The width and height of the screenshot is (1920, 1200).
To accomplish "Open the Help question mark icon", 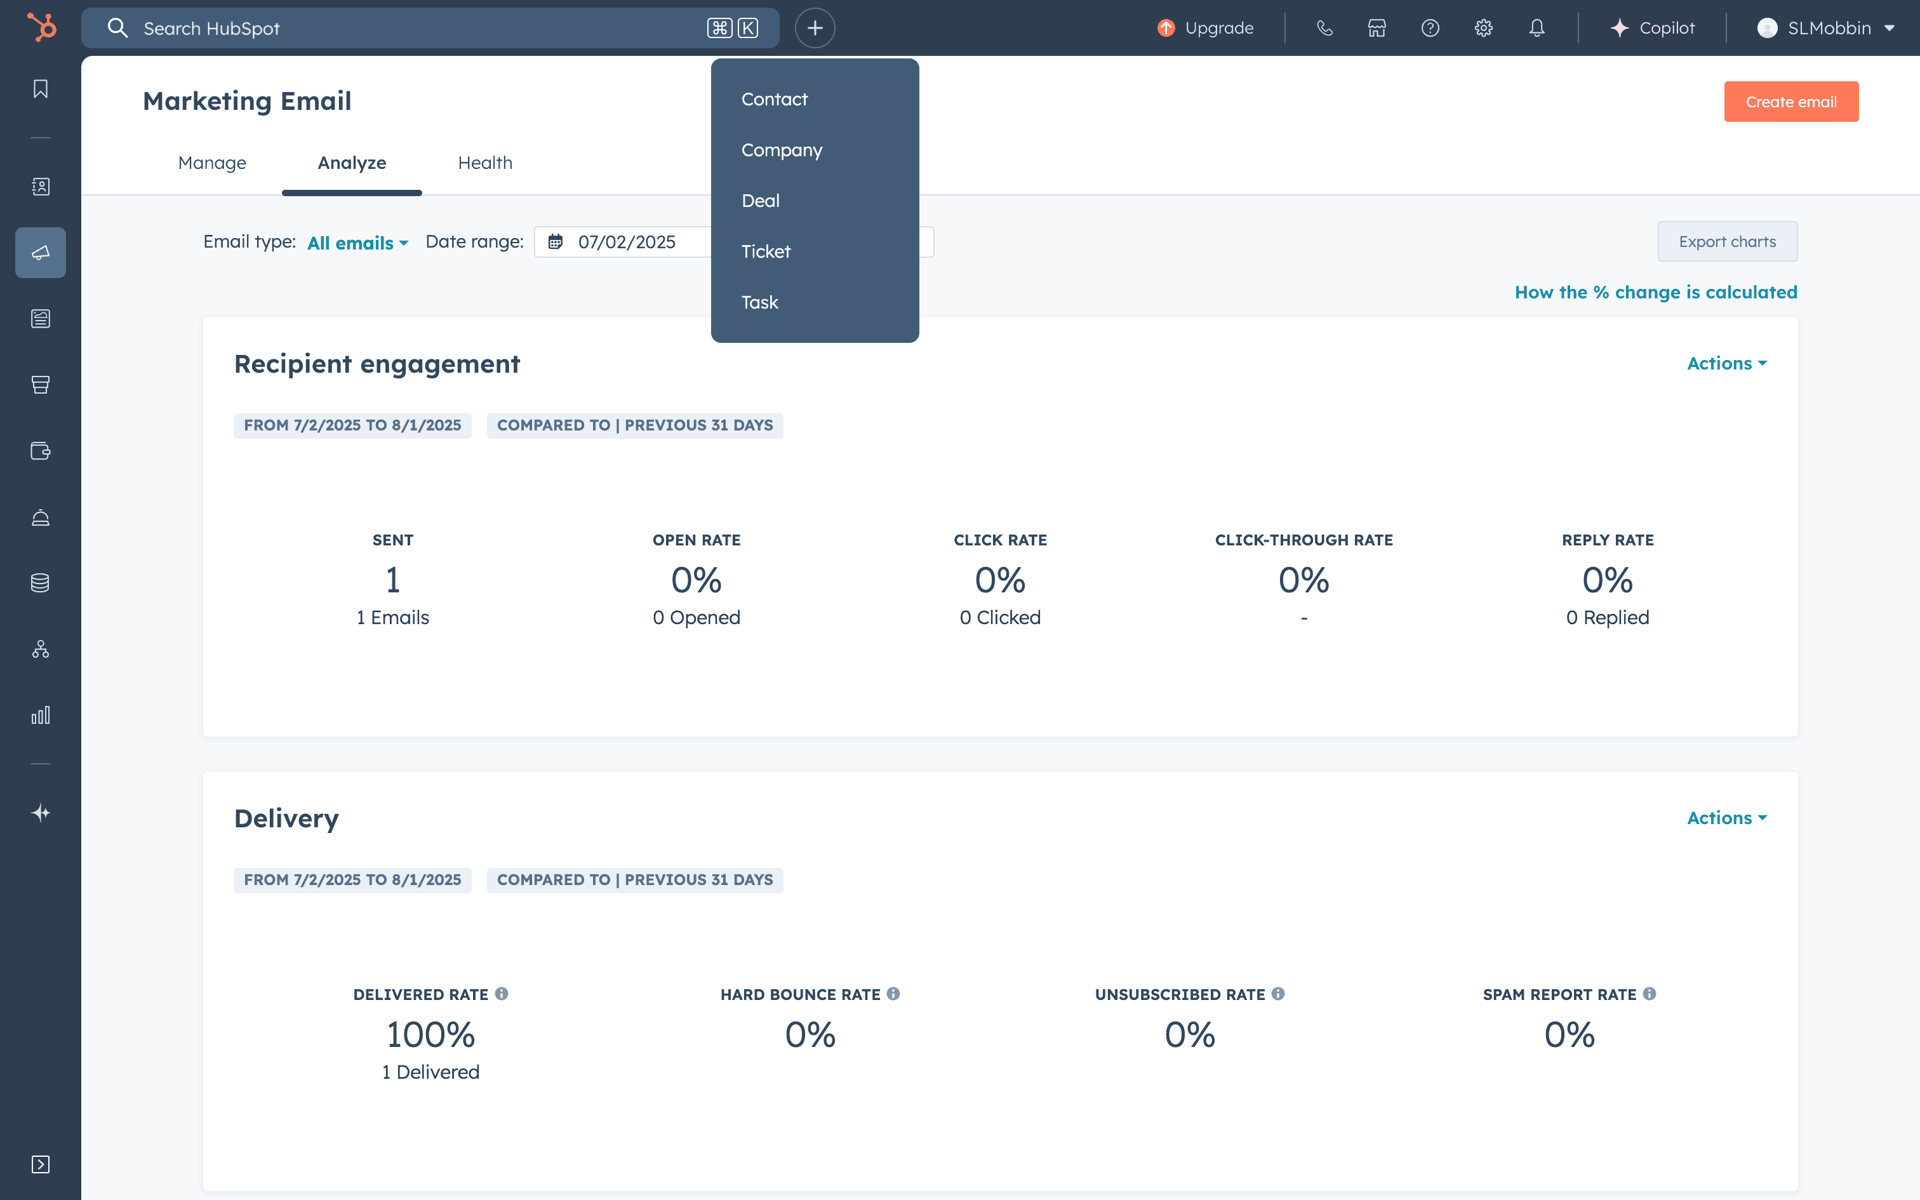I will click(1430, 28).
